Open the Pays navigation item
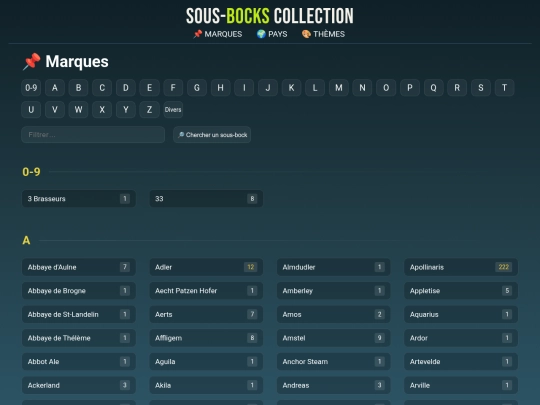 coord(272,34)
